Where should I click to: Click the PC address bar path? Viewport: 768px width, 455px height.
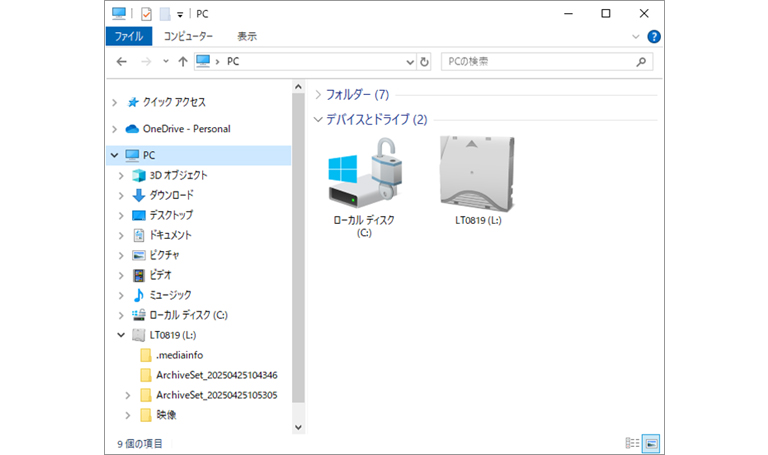(x=233, y=62)
